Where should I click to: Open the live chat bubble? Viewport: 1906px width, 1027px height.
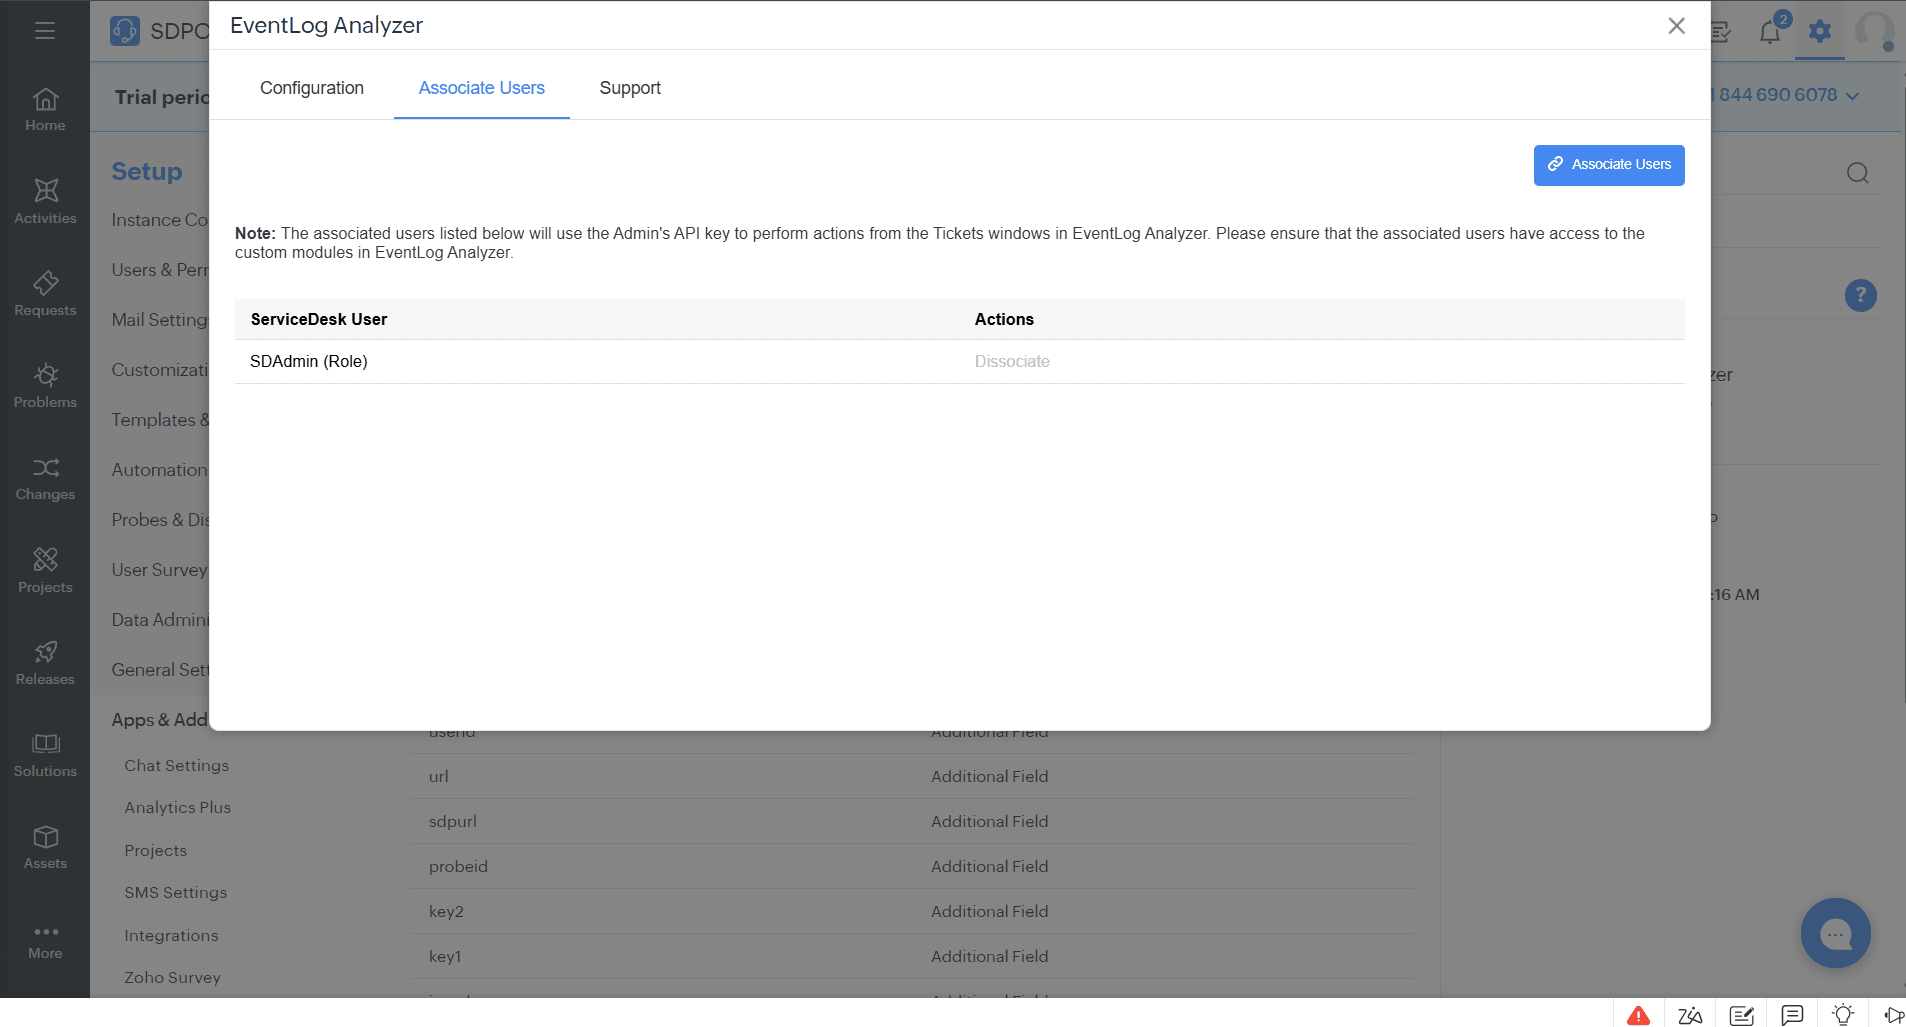pyautogui.click(x=1835, y=933)
